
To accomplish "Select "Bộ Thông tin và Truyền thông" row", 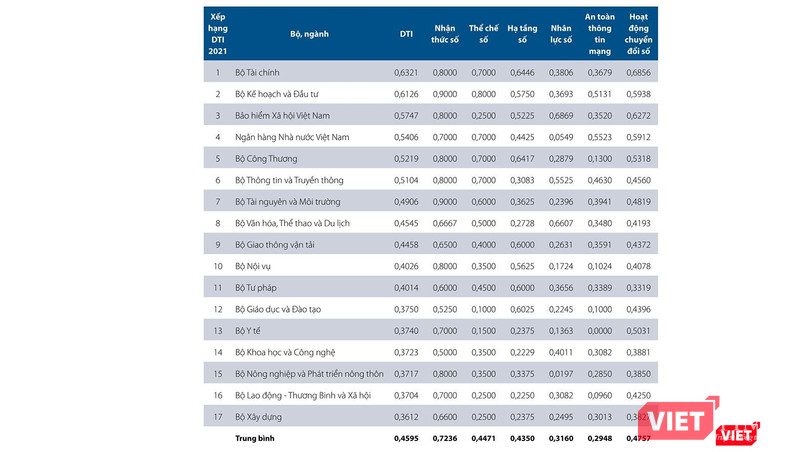I will tap(289, 180).
